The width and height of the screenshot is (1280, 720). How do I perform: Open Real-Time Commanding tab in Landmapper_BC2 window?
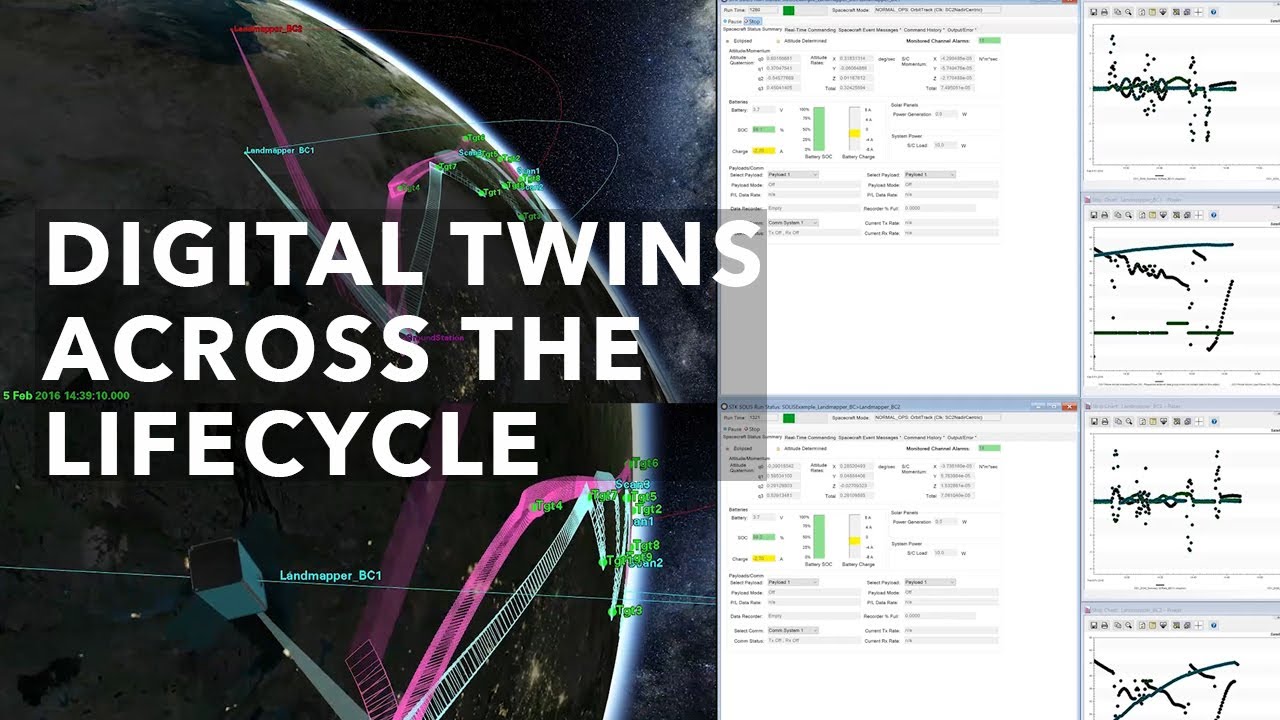coord(810,437)
